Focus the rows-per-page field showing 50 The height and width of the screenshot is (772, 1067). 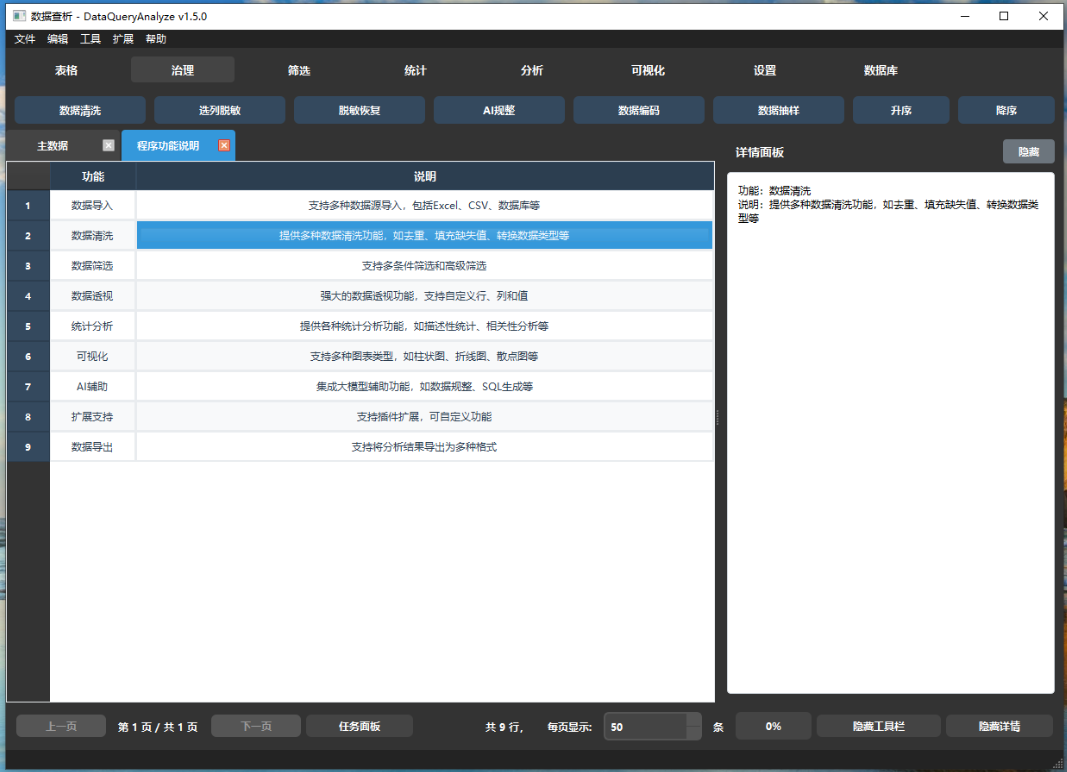click(x=645, y=727)
